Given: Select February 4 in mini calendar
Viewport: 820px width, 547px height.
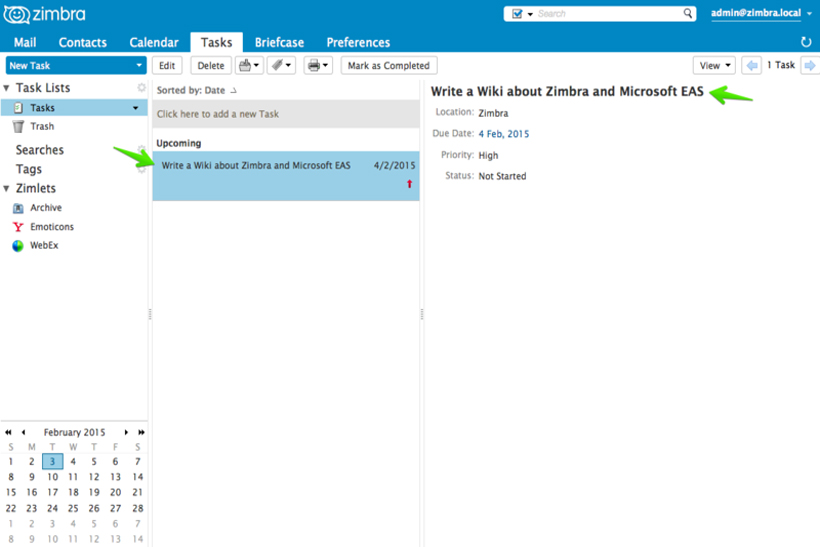Looking at the screenshot, I should (73, 461).
